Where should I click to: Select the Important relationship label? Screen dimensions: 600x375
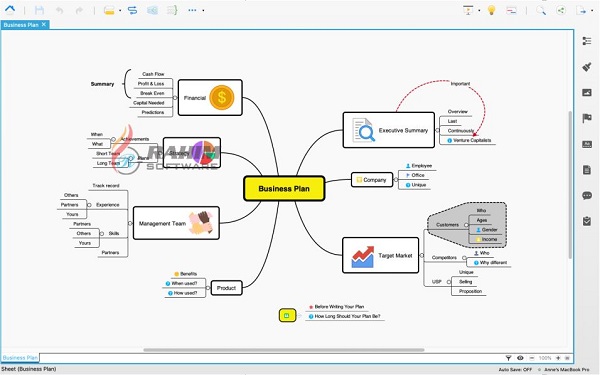click(460, 83)
